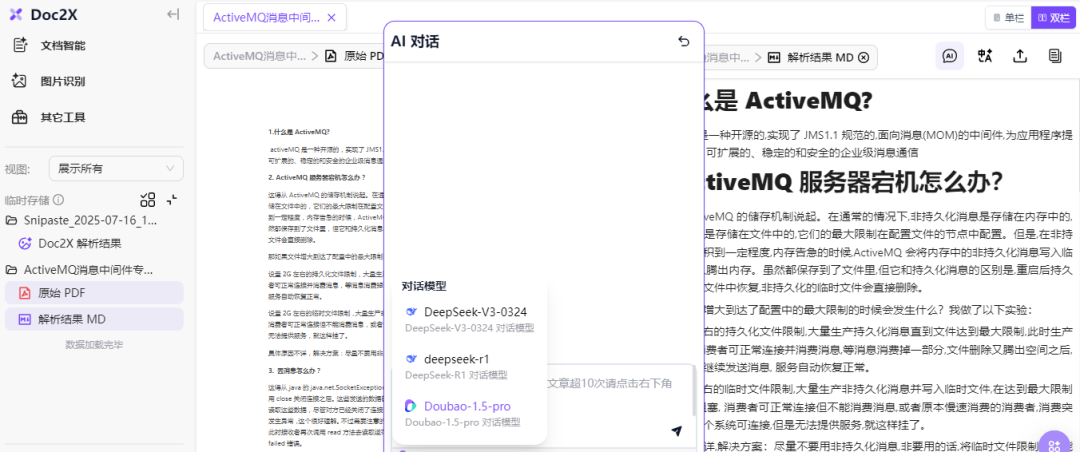1080x452 pixels.
Task: Click the translate icon in toolbar
Action: pyautogui.click(x=985, y=56)
